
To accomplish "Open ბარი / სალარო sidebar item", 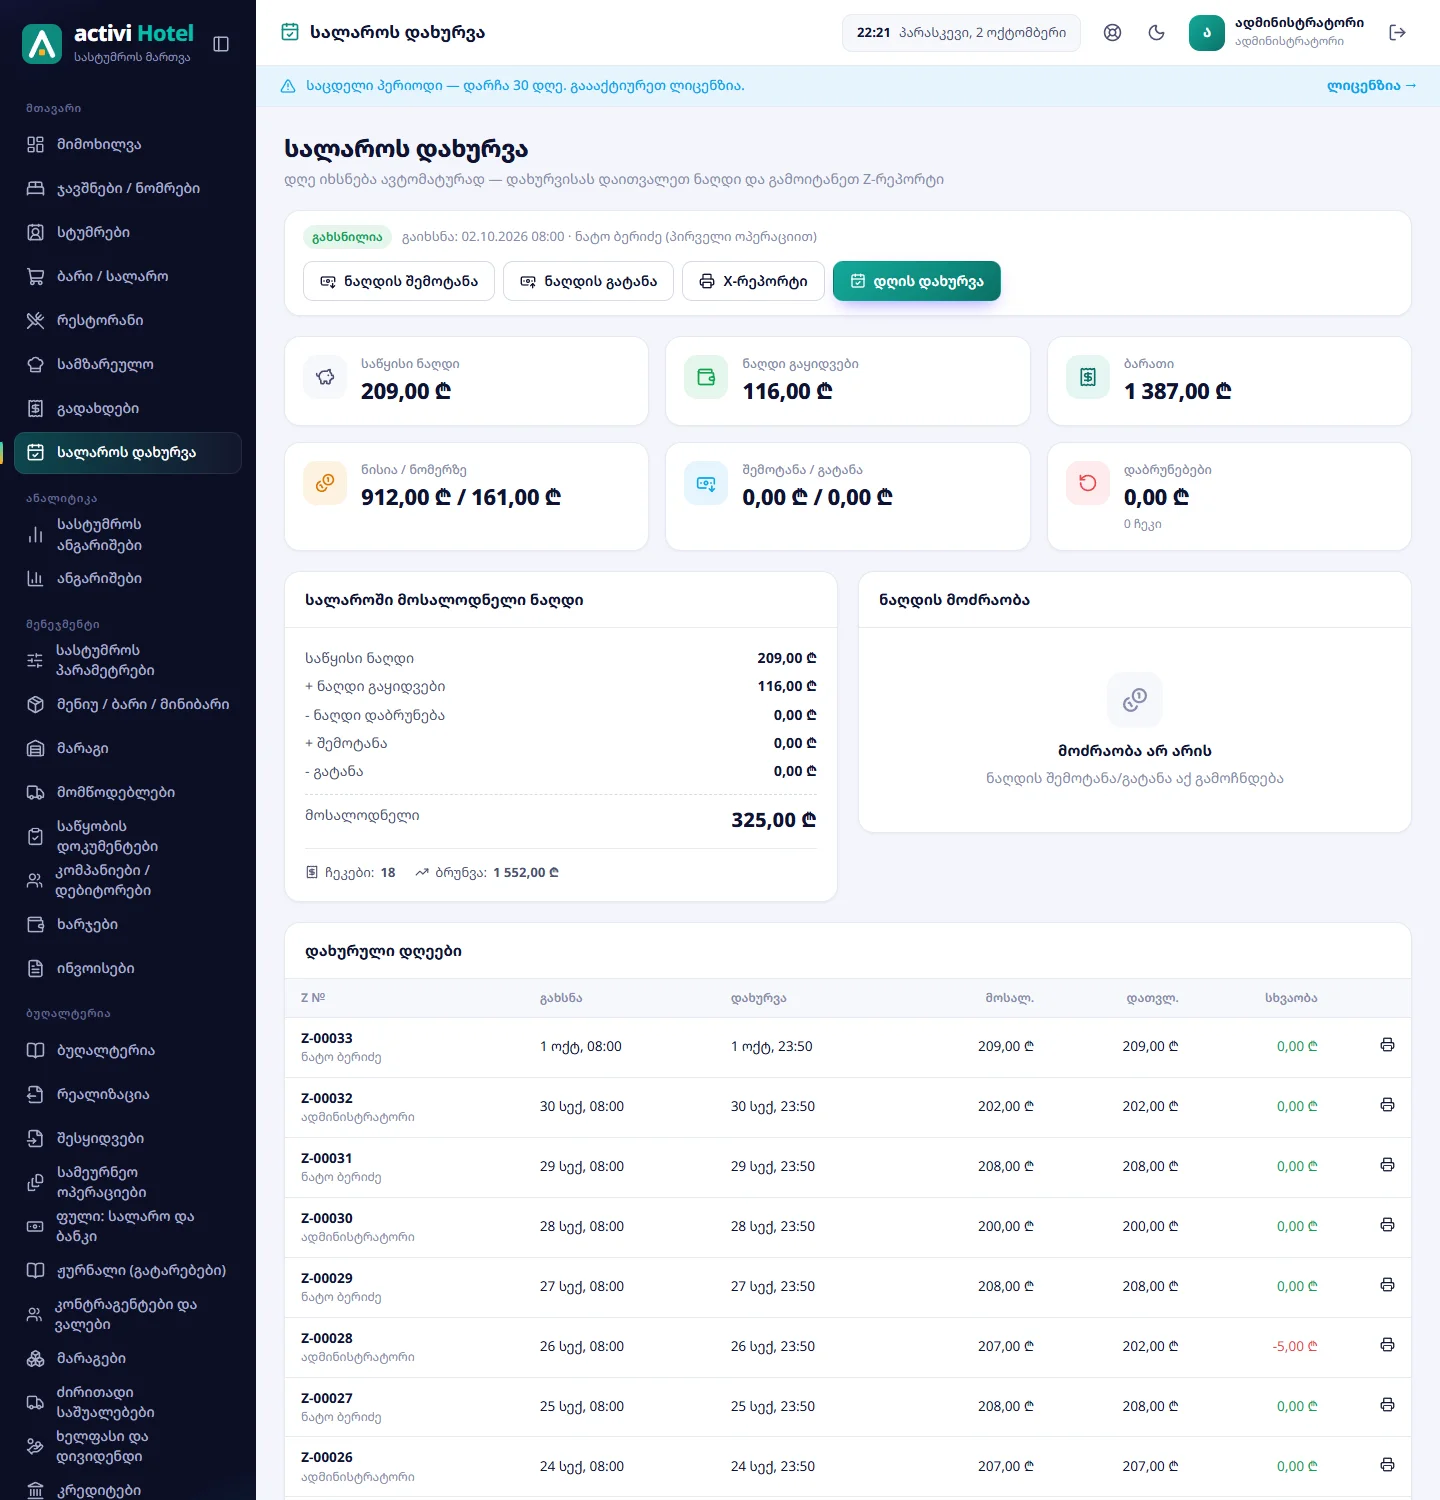I will coord(128,276).
